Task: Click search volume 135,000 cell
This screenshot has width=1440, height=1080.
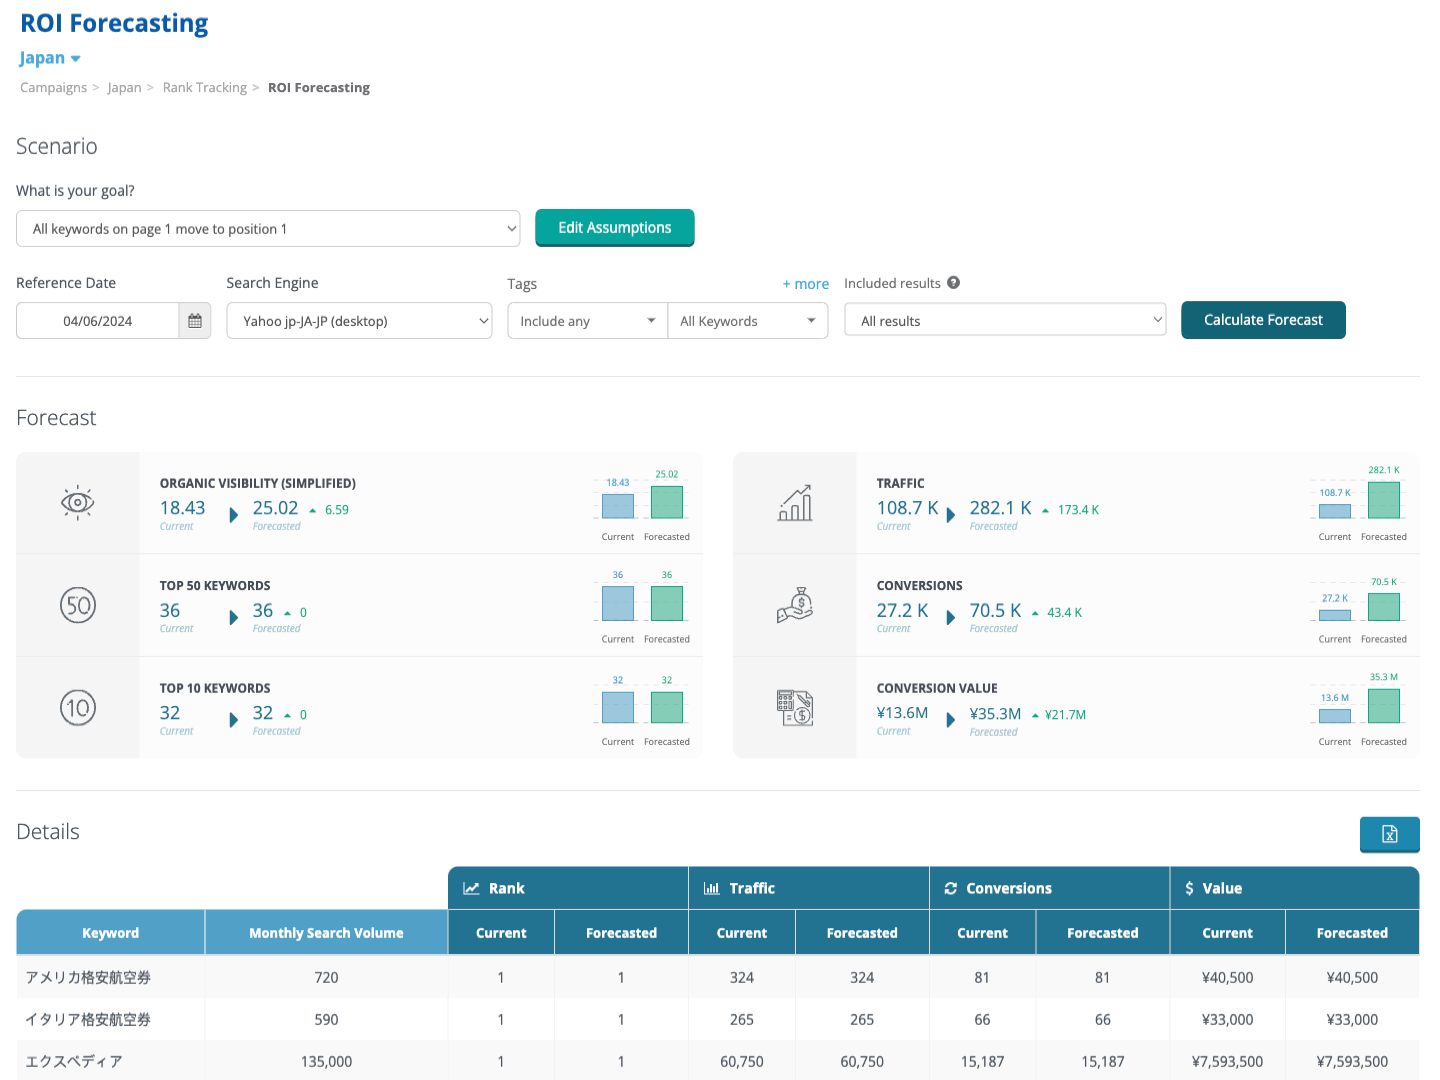Action: coord(326,1062)
